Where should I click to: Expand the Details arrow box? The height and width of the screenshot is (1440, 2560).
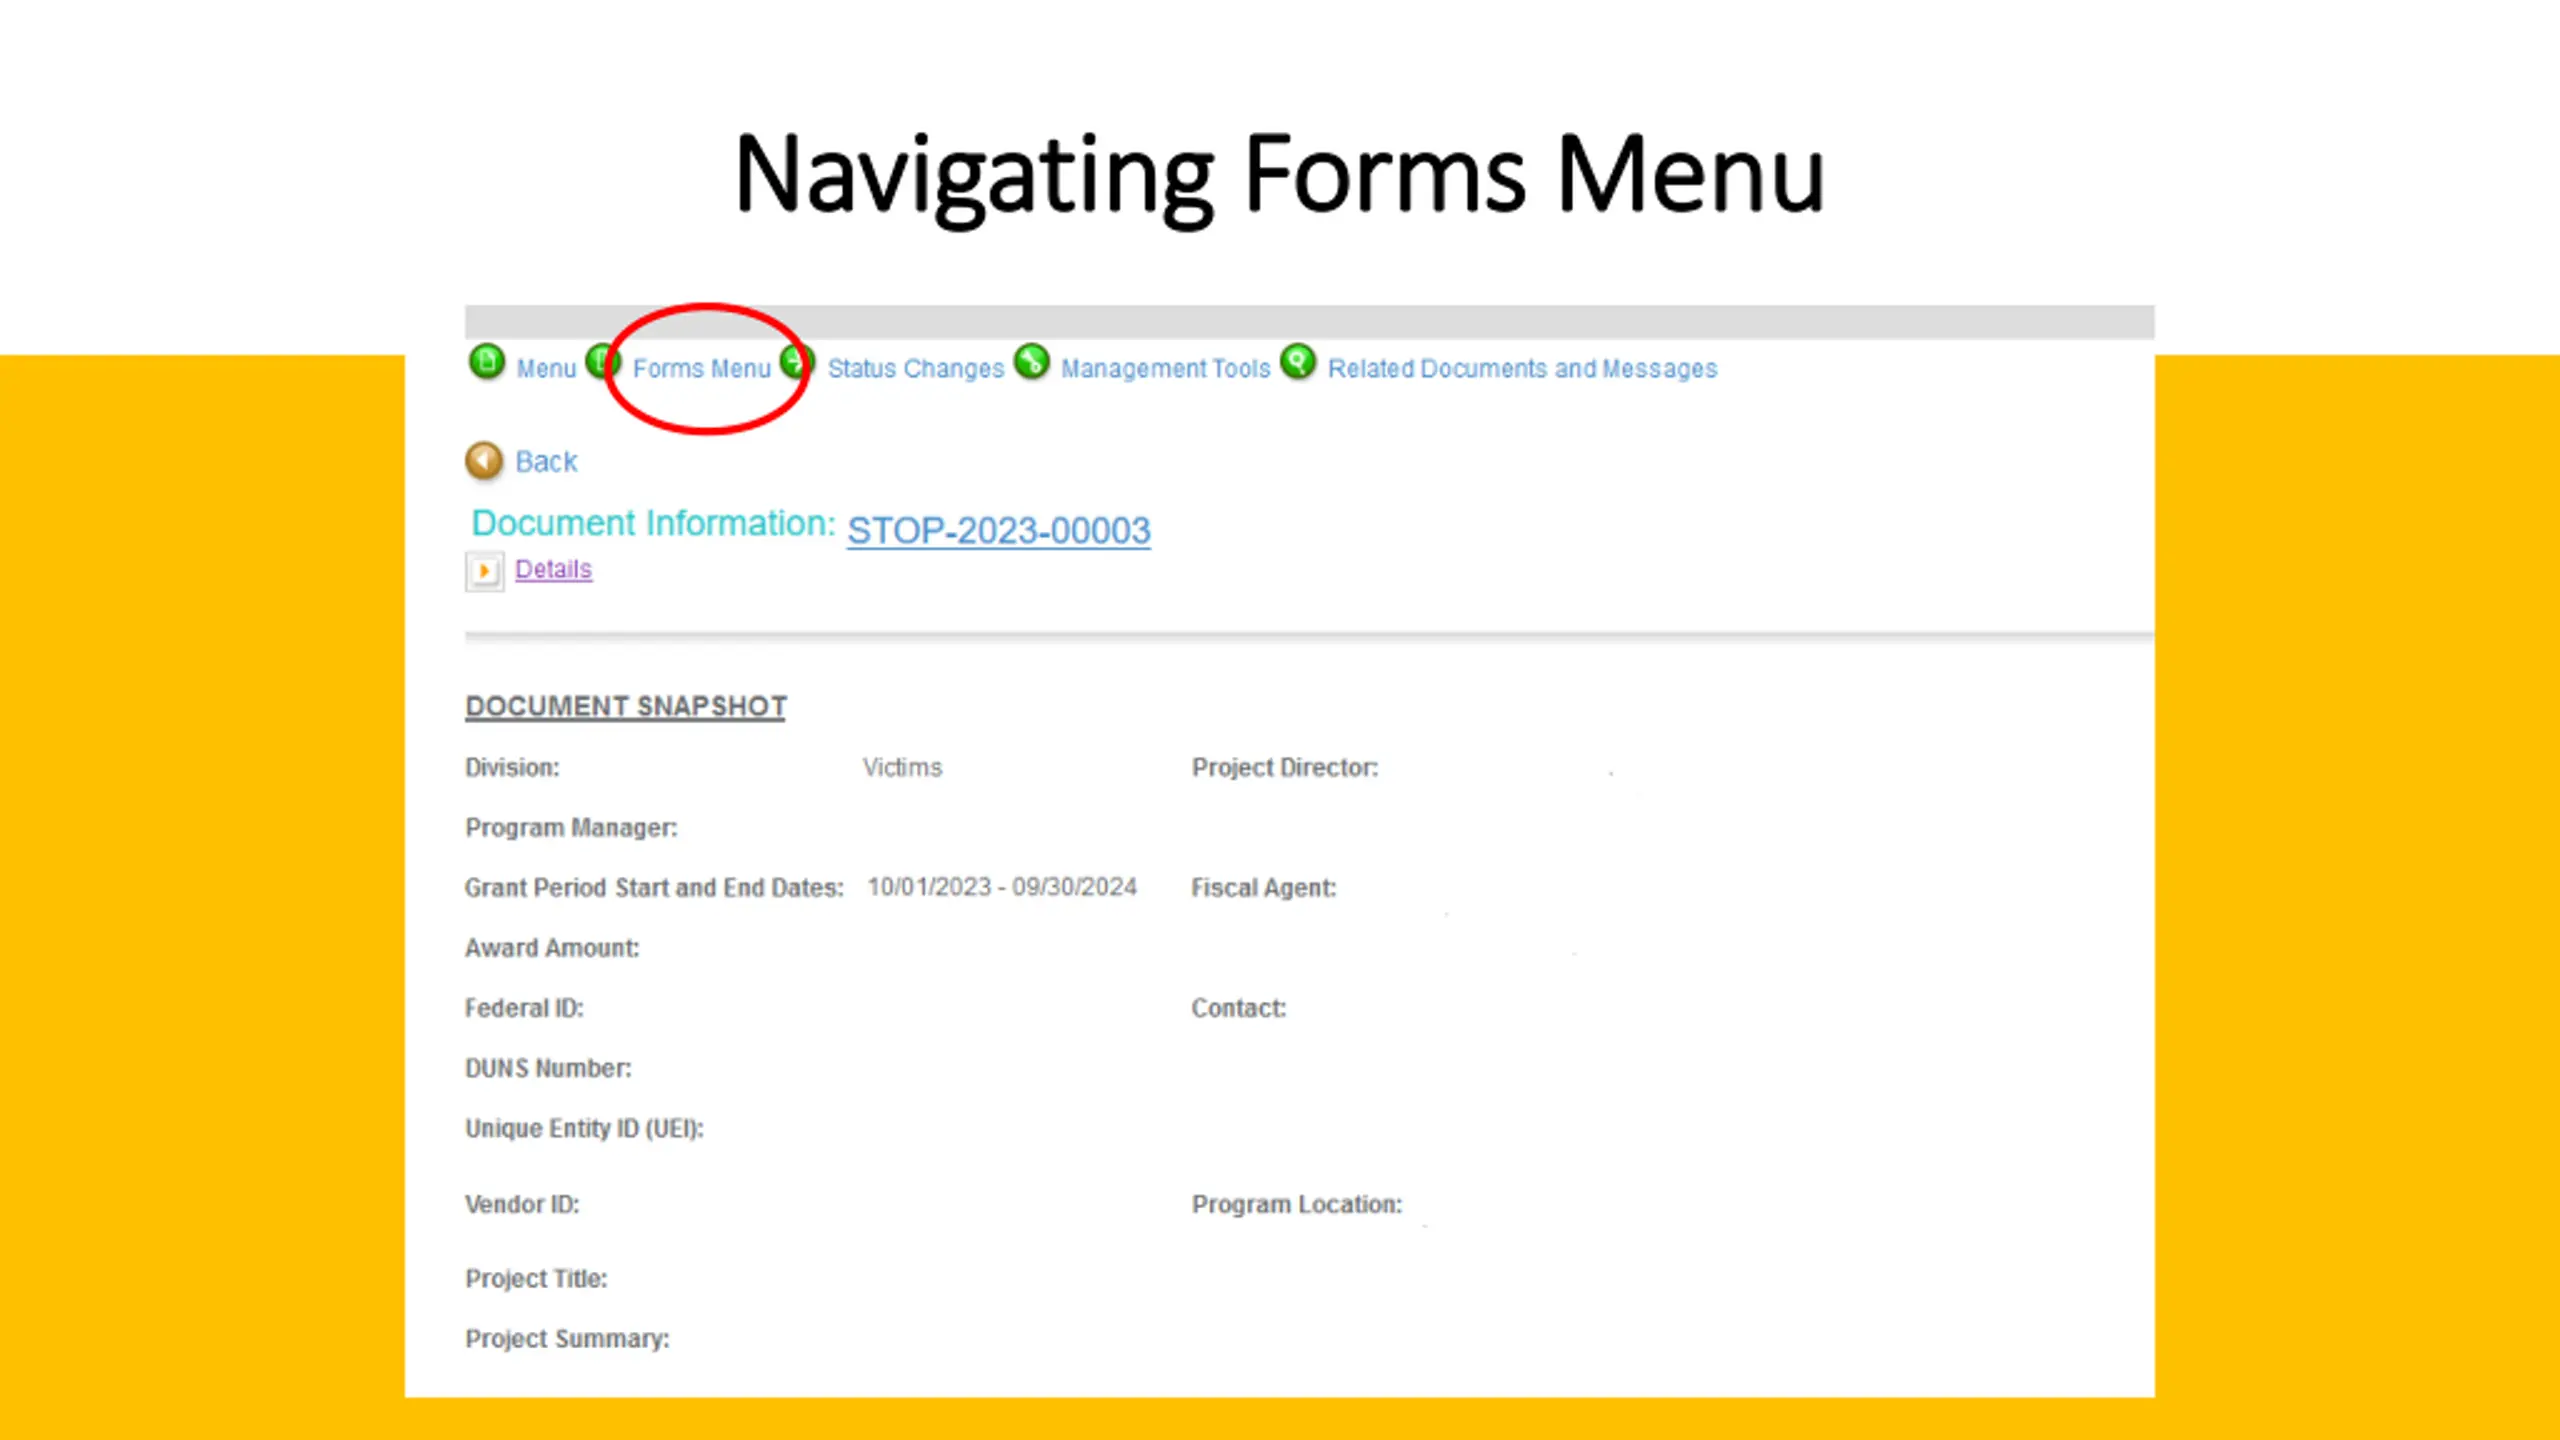(x=484, y=571)
